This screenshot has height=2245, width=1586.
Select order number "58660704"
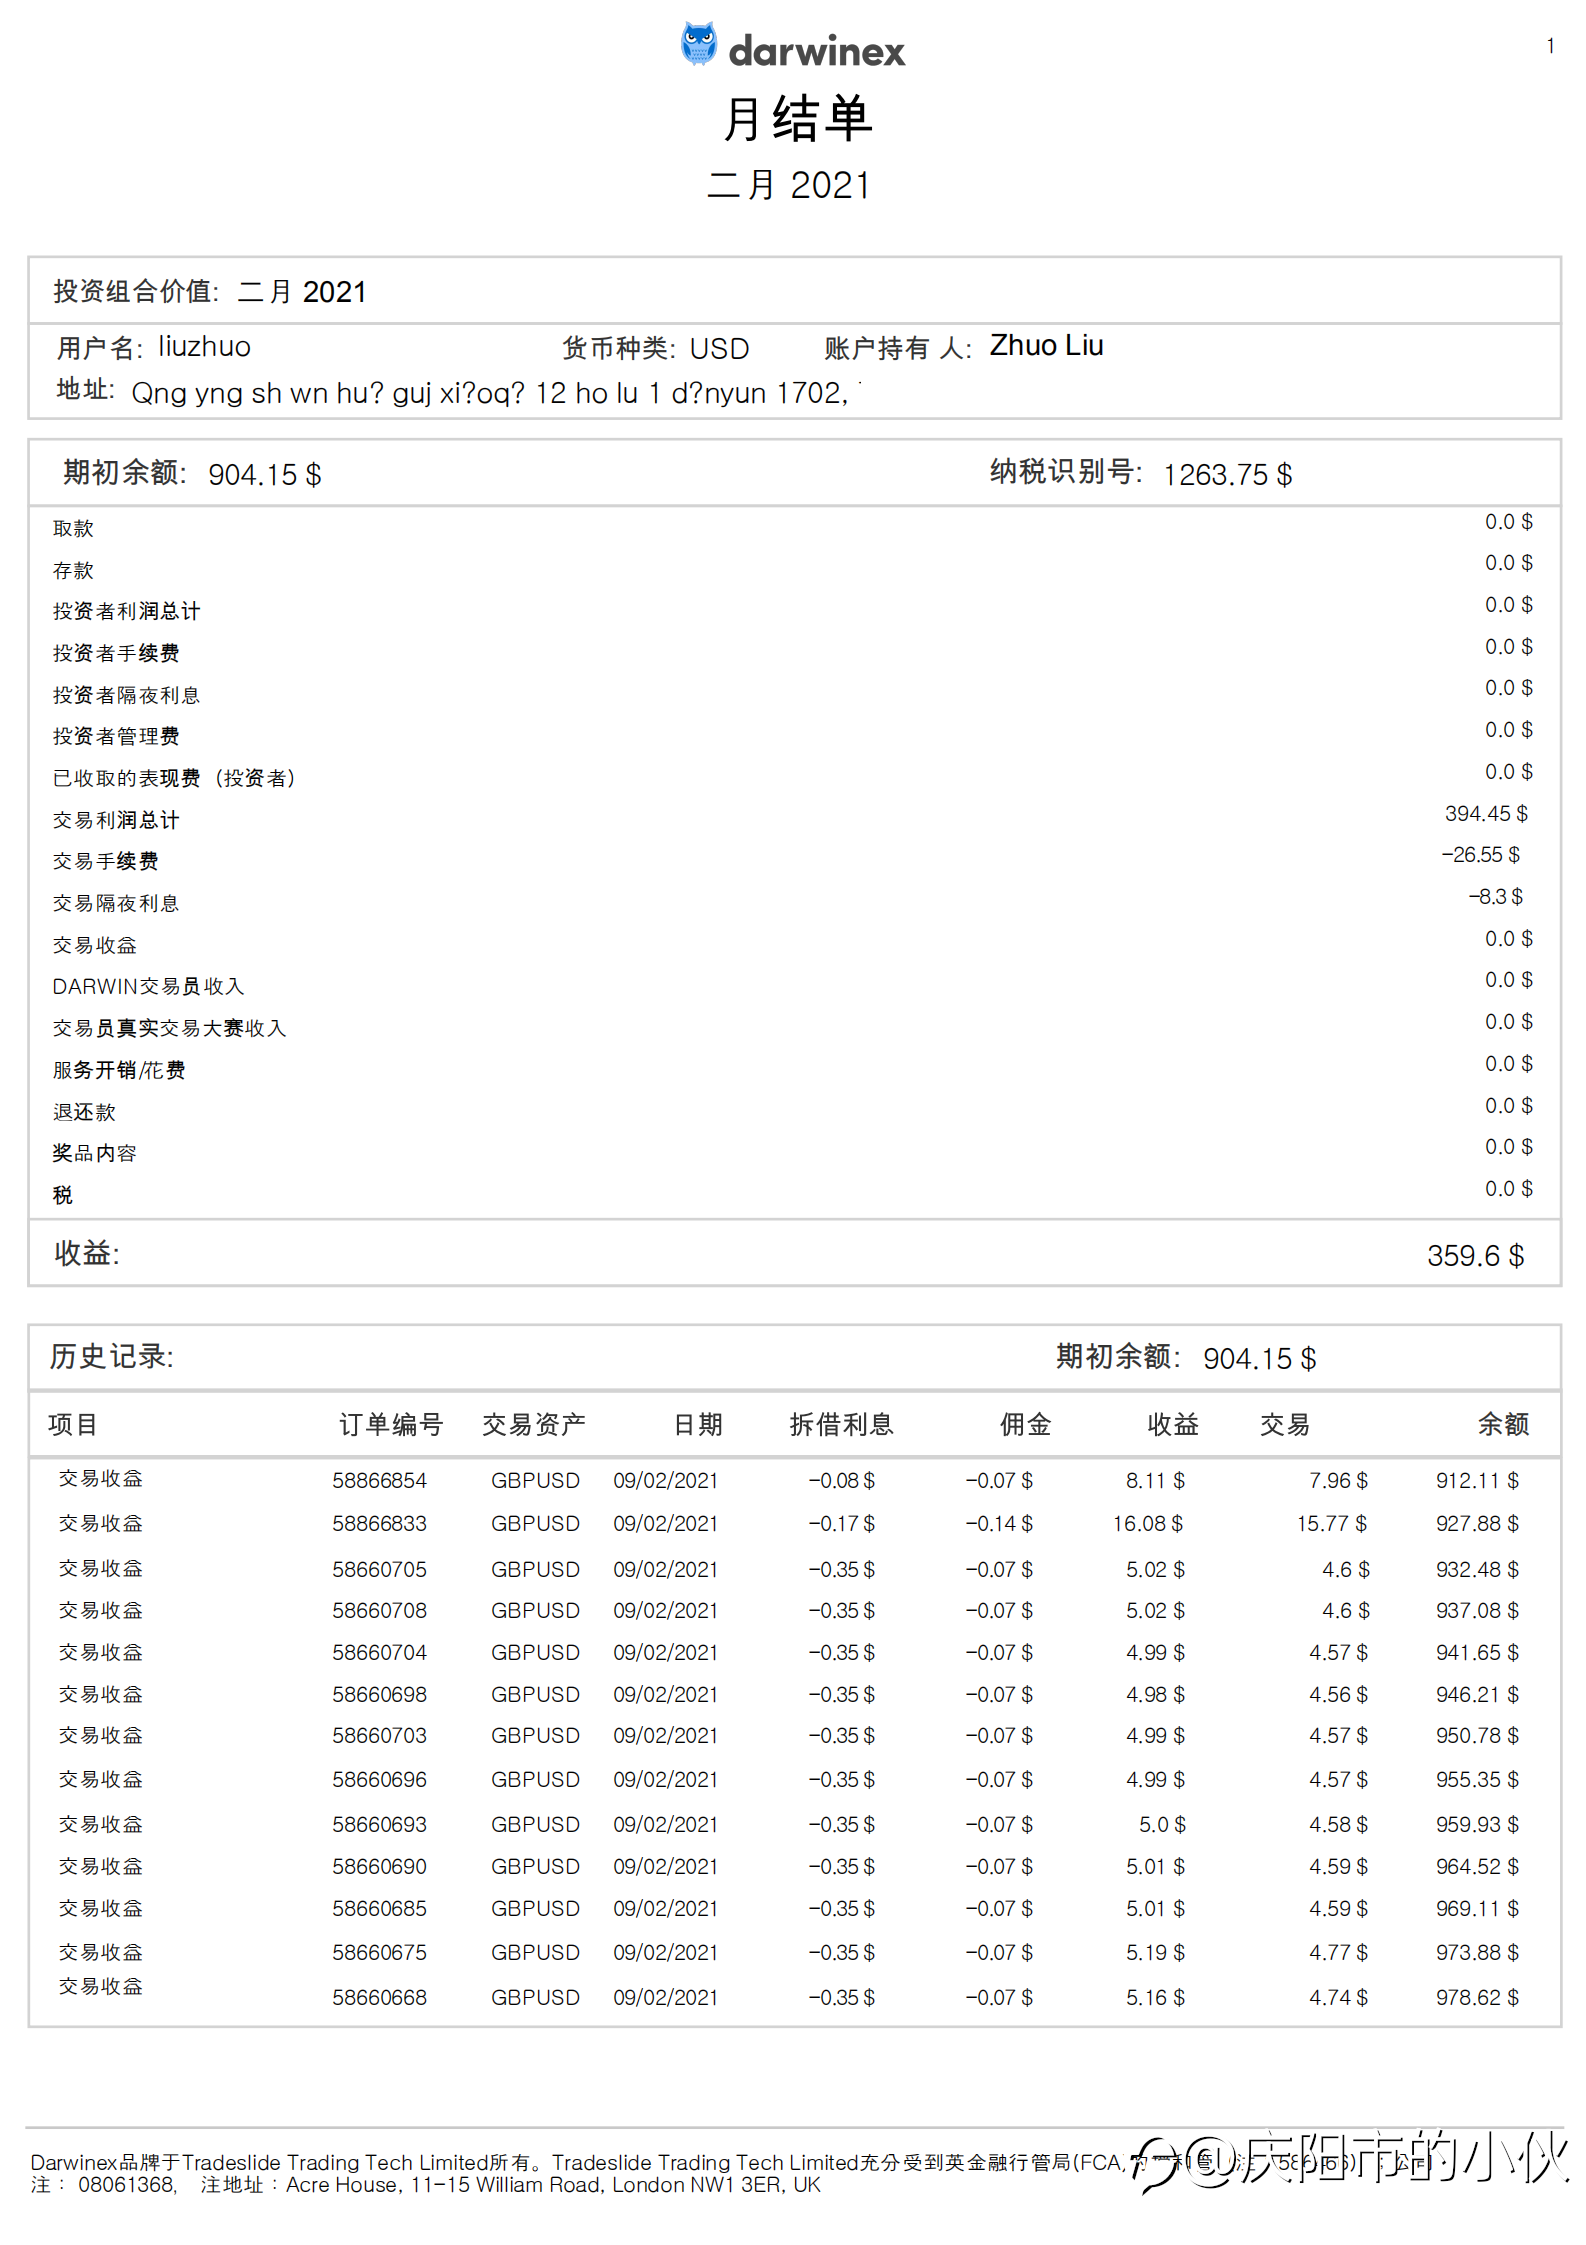pos(380,1652)
